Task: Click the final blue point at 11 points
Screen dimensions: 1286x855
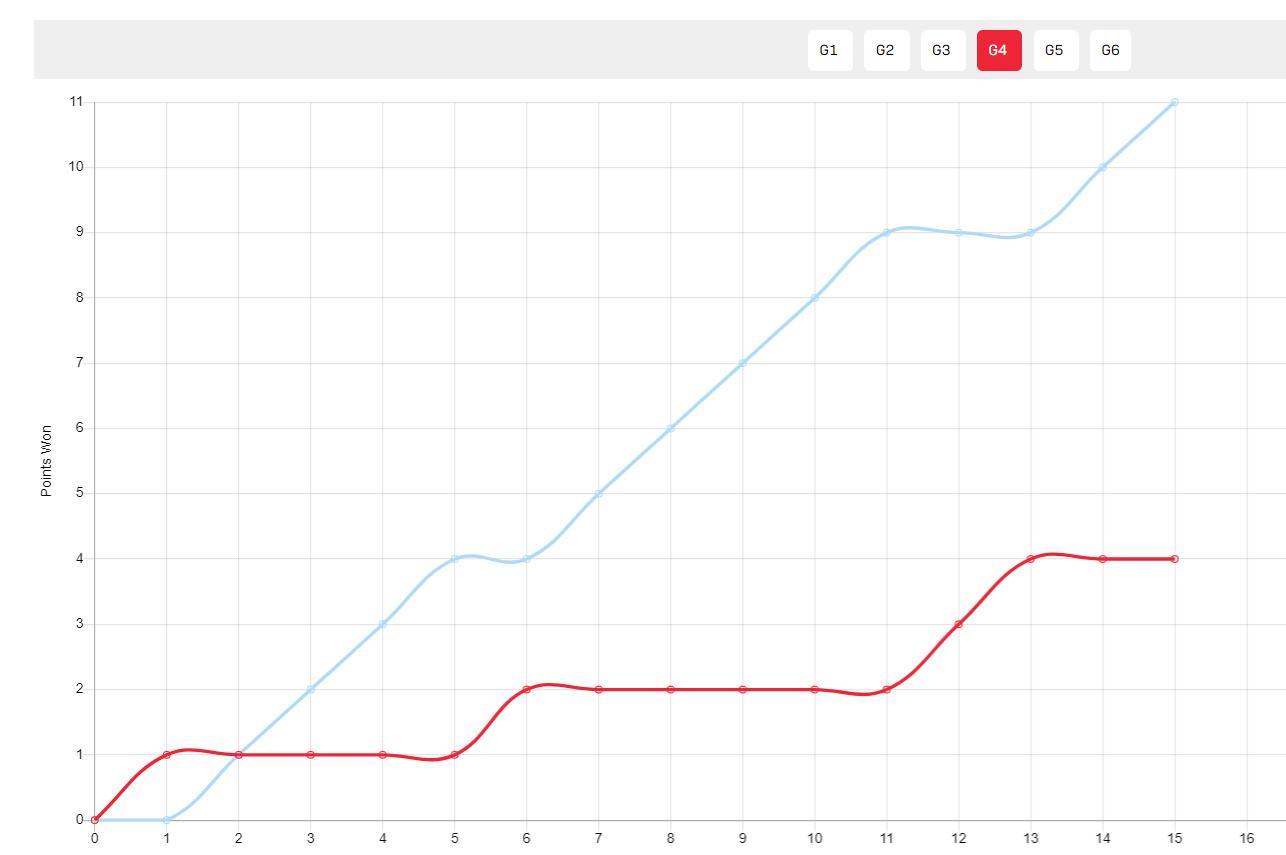Action: pyautogui.click(x=1174, y=102)
